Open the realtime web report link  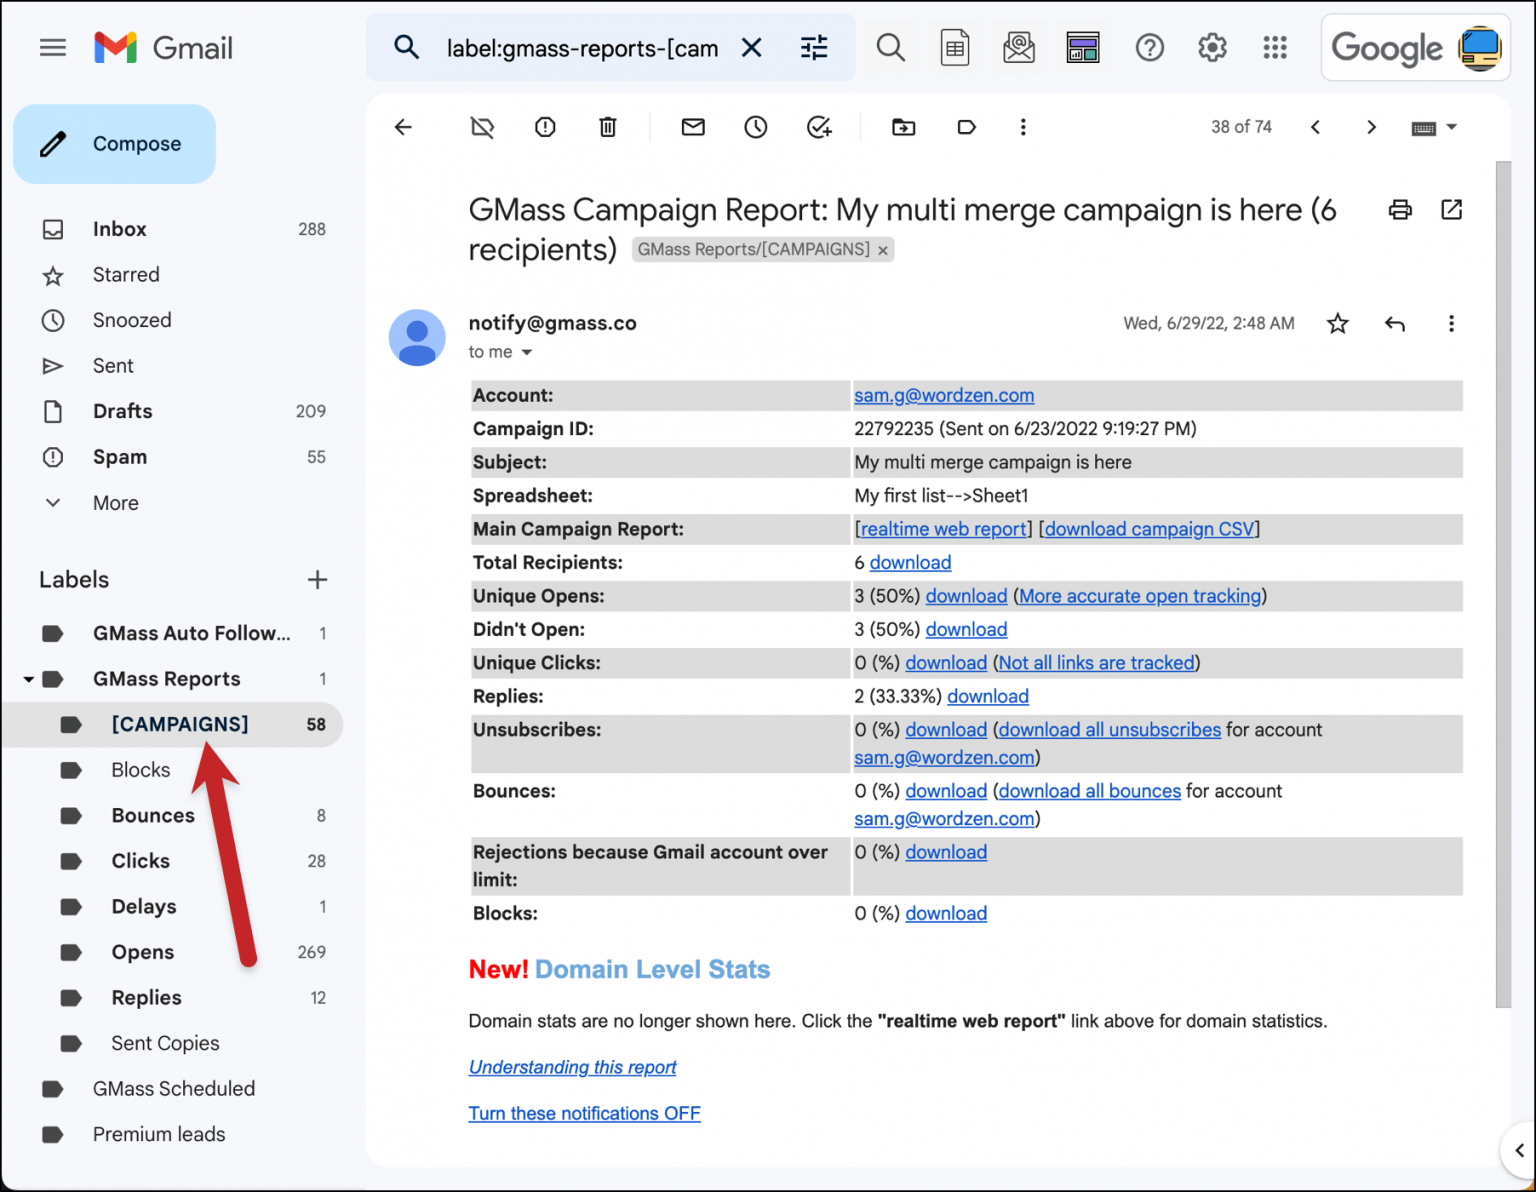point(941,529)
